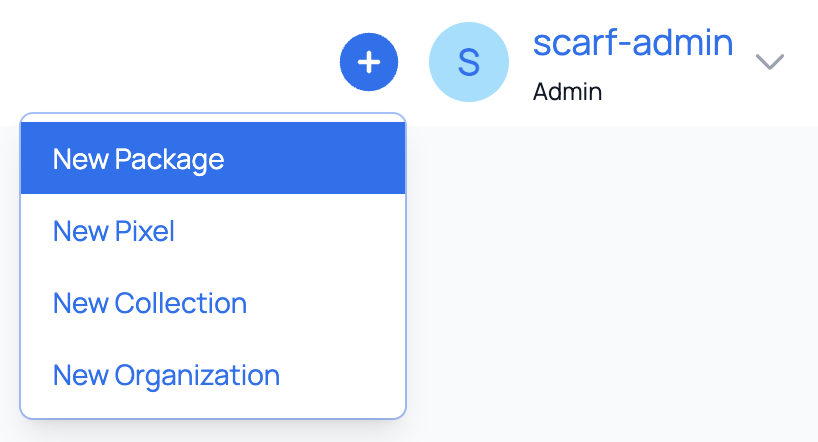Open the user profile via S avatar
The height and width of the screenshot is (442, 818).
pos(468,62)
